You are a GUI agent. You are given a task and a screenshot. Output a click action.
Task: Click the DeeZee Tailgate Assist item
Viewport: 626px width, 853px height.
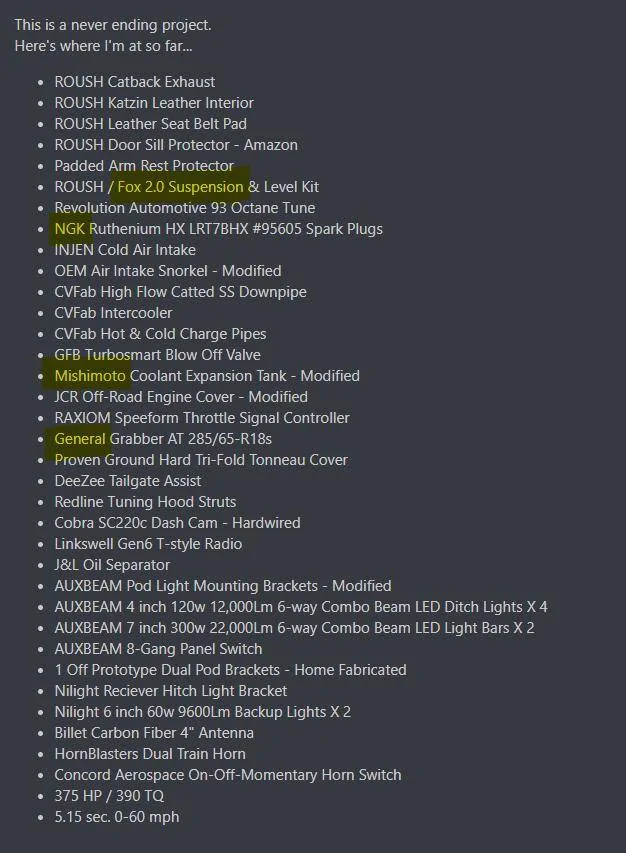point(128,481)
